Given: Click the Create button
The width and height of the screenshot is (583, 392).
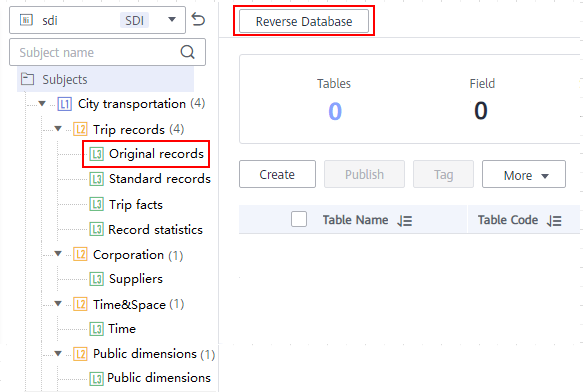Looking at the screenshot, I should [x=277, y=174].
